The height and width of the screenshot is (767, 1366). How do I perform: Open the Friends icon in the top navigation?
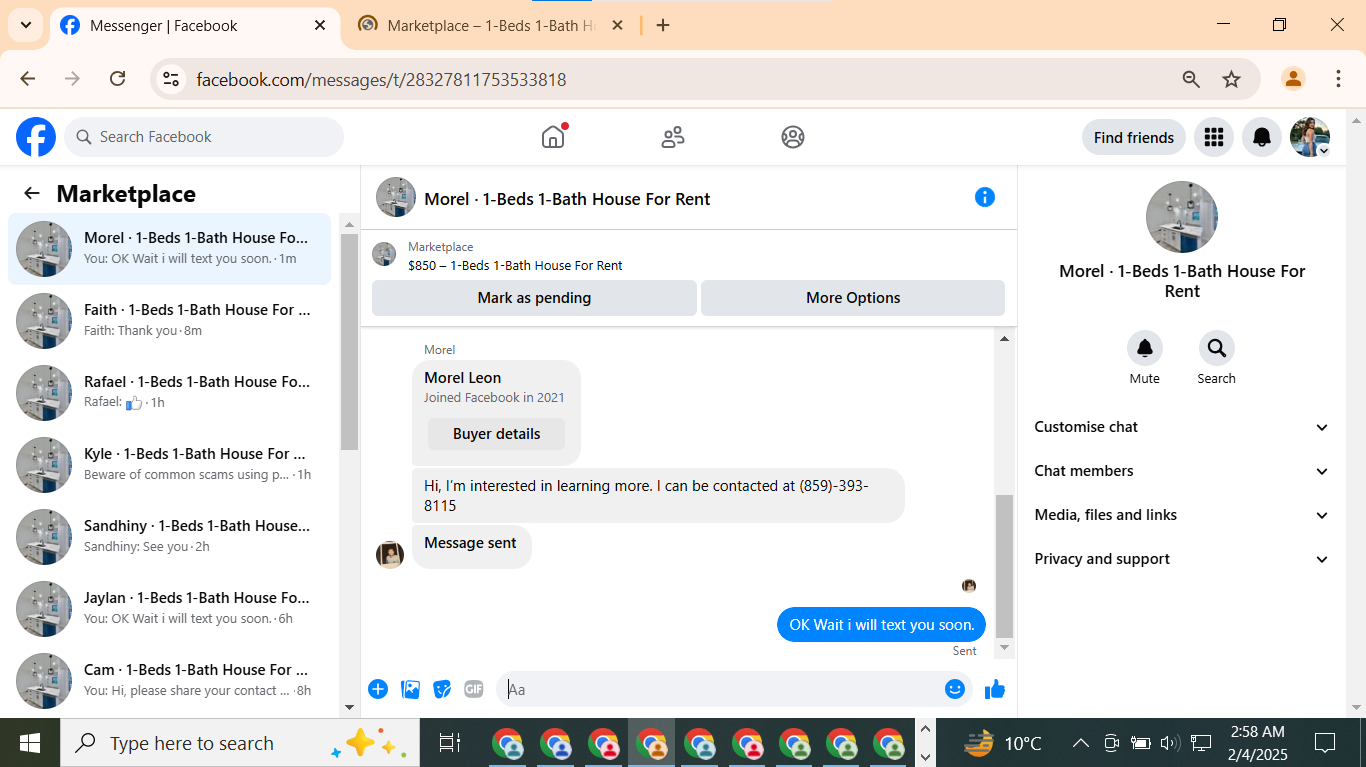[673, 137]
